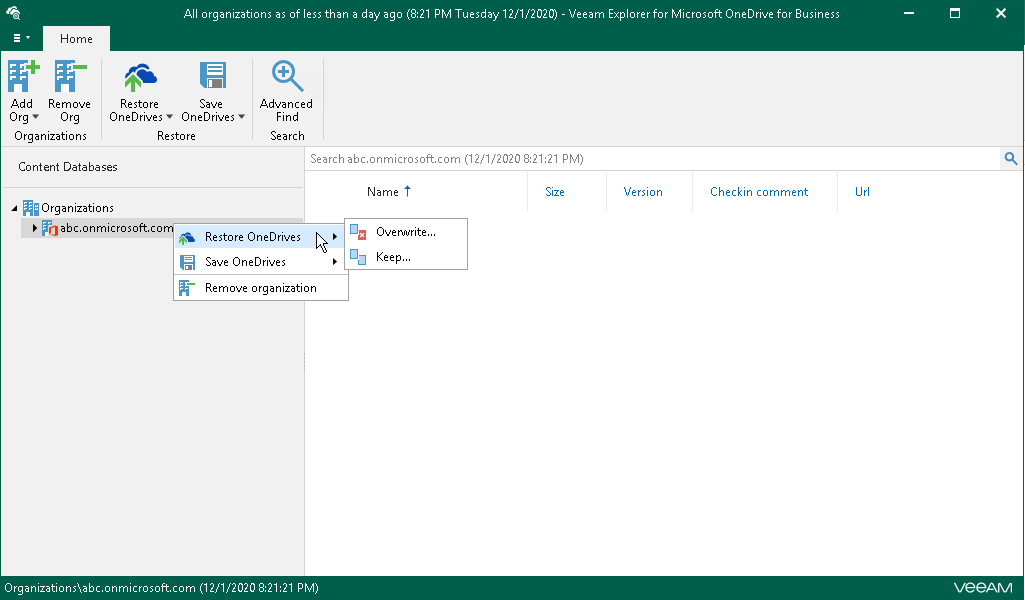1025x600 pixels.
Task: Expand Save OneDrives submenu arrow in context menu
Action: (x=335, y=261)
